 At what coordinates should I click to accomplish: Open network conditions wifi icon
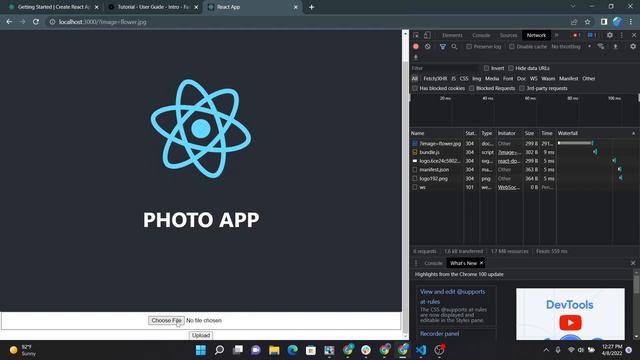click(601, 47)
